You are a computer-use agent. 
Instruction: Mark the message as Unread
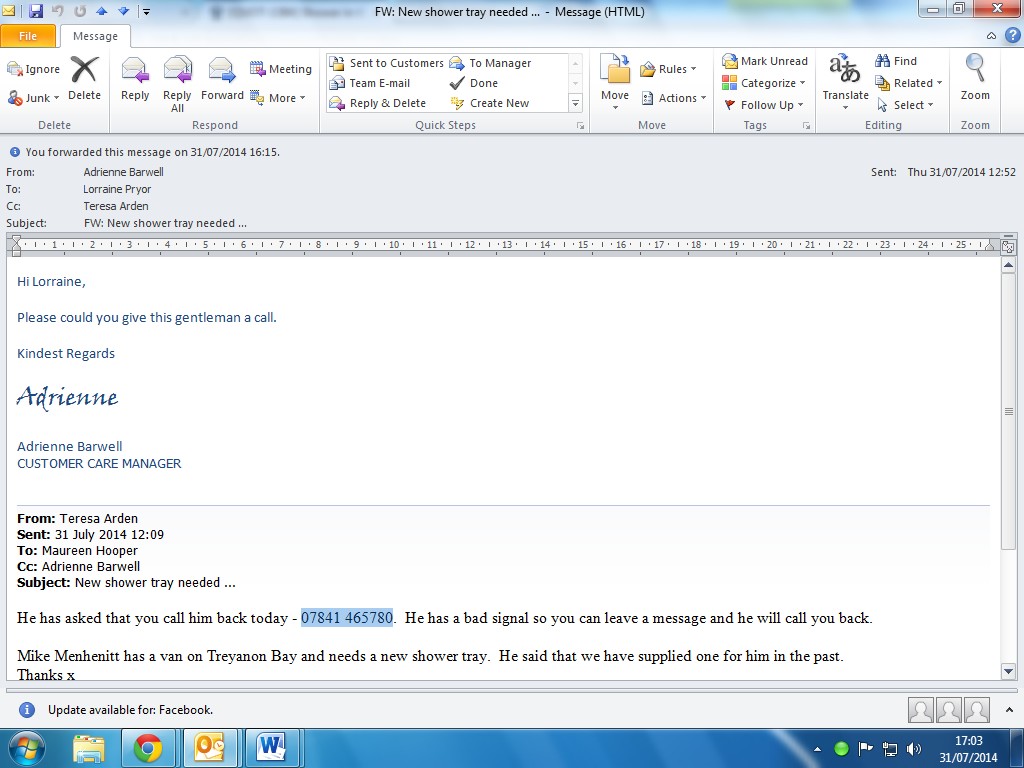tap(765, 61)
